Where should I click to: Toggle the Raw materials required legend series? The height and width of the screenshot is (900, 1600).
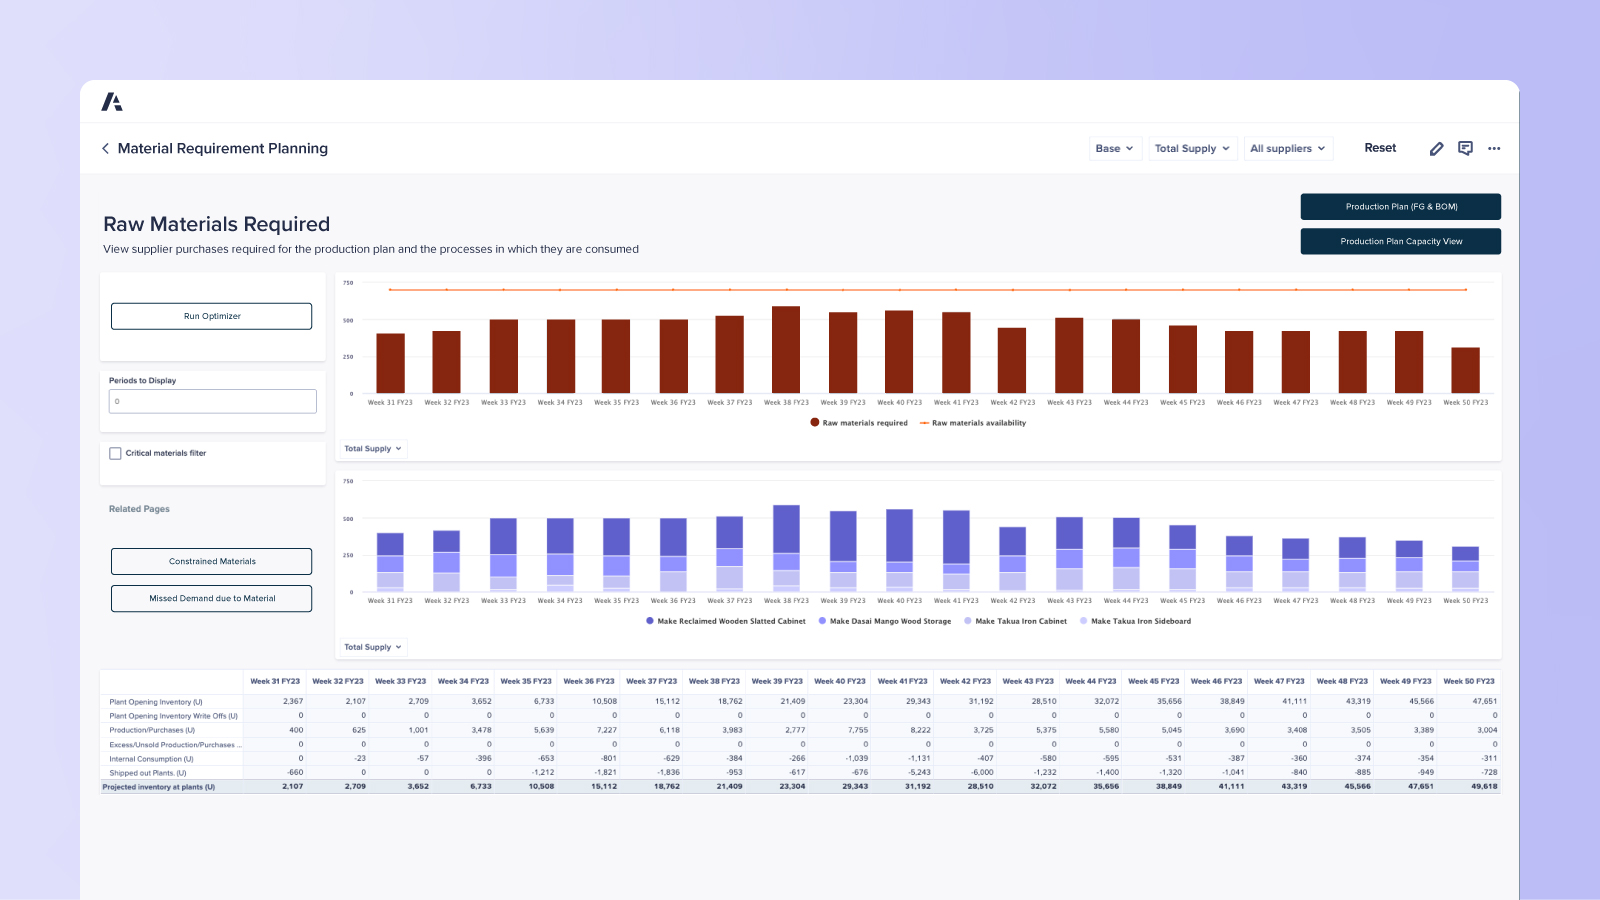[858, 423]
